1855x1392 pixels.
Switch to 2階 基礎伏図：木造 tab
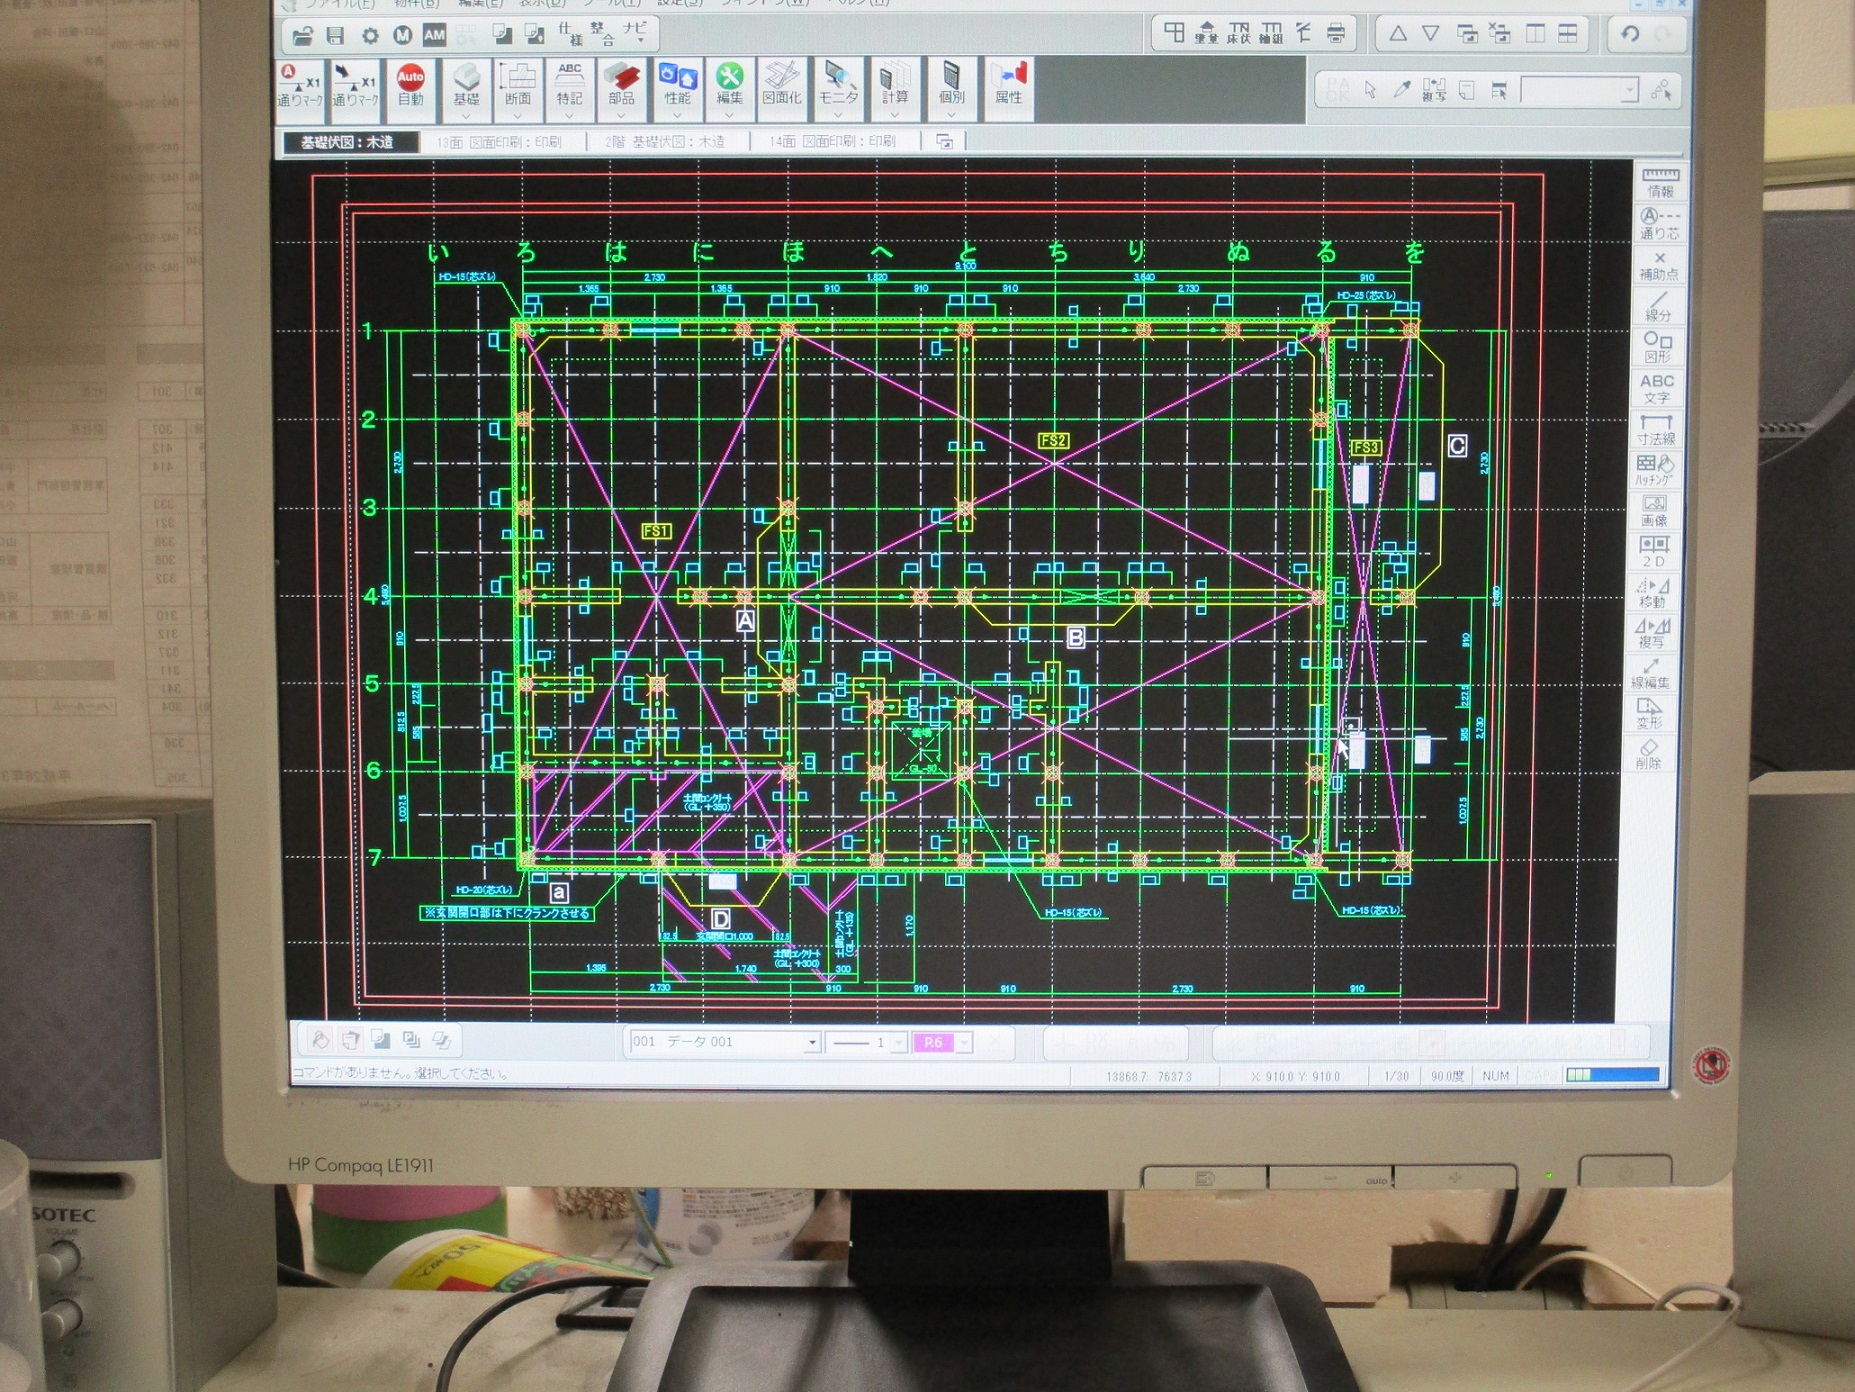pyautogui.click(x=665, y=142)
